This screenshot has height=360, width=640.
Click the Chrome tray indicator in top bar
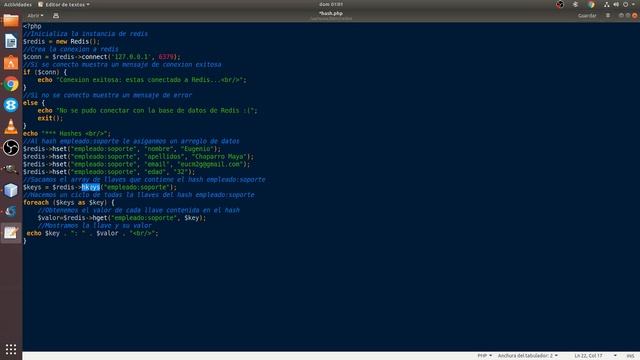(x=591, y=4)
